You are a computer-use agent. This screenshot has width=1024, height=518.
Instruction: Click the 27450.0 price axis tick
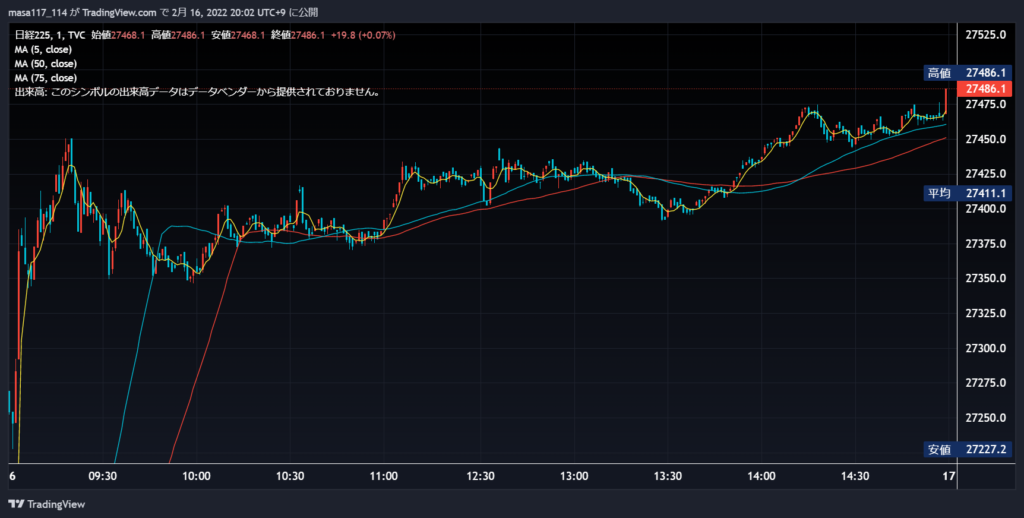pos(985,139)
